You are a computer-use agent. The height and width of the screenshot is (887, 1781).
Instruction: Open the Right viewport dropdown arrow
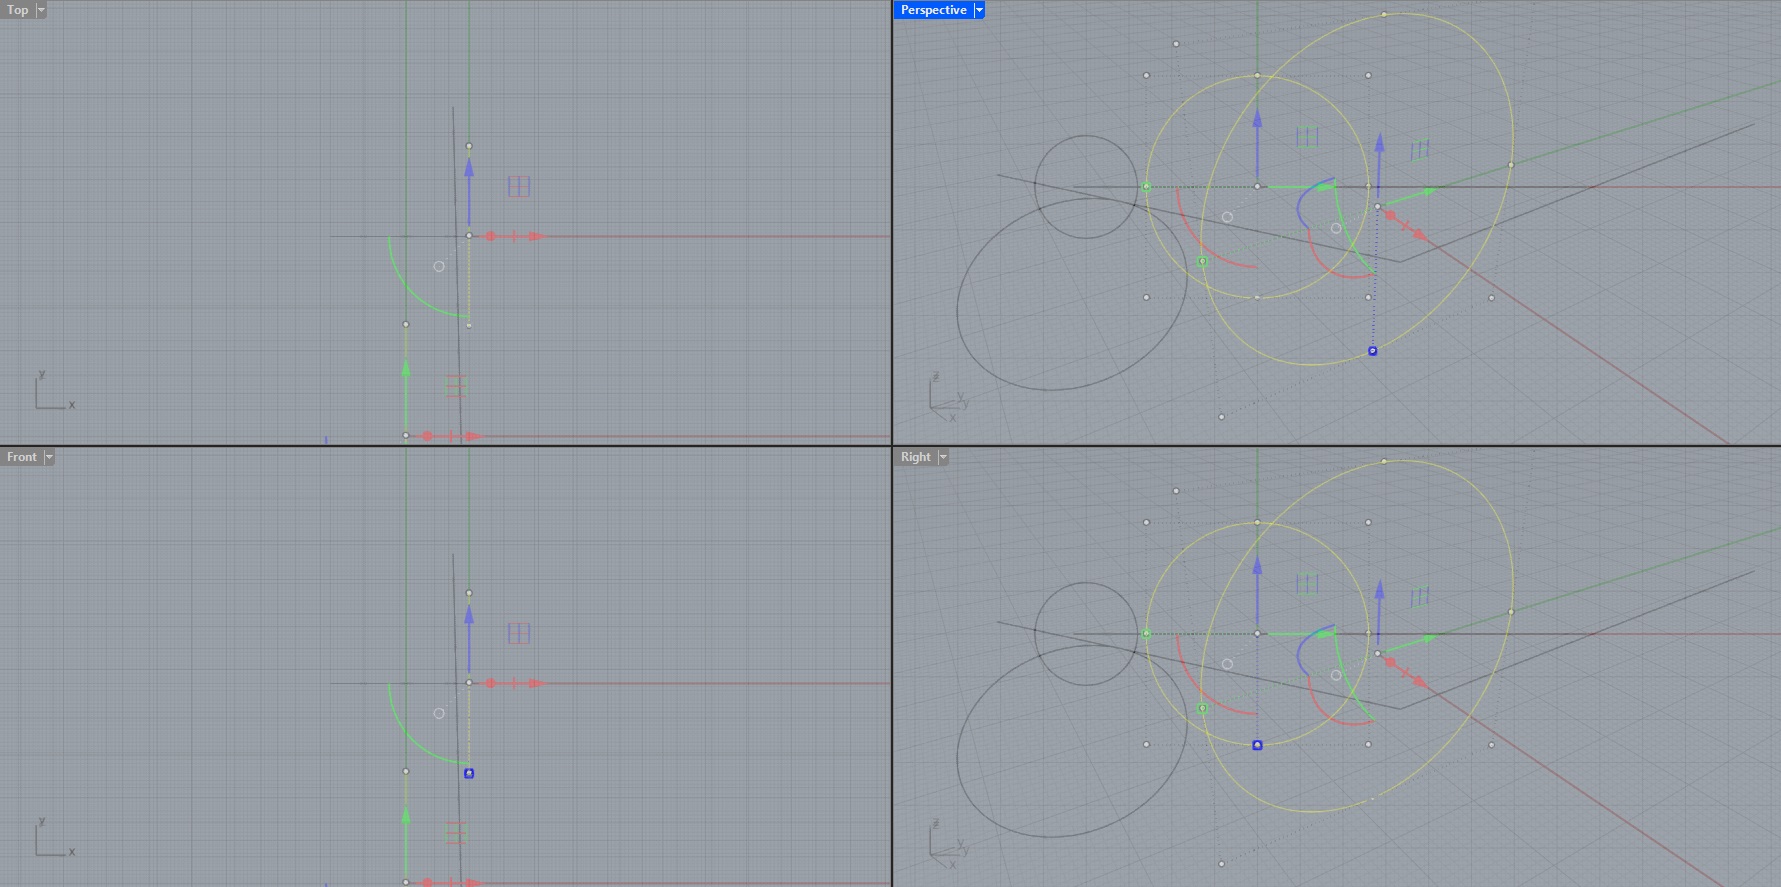point(943,457)
